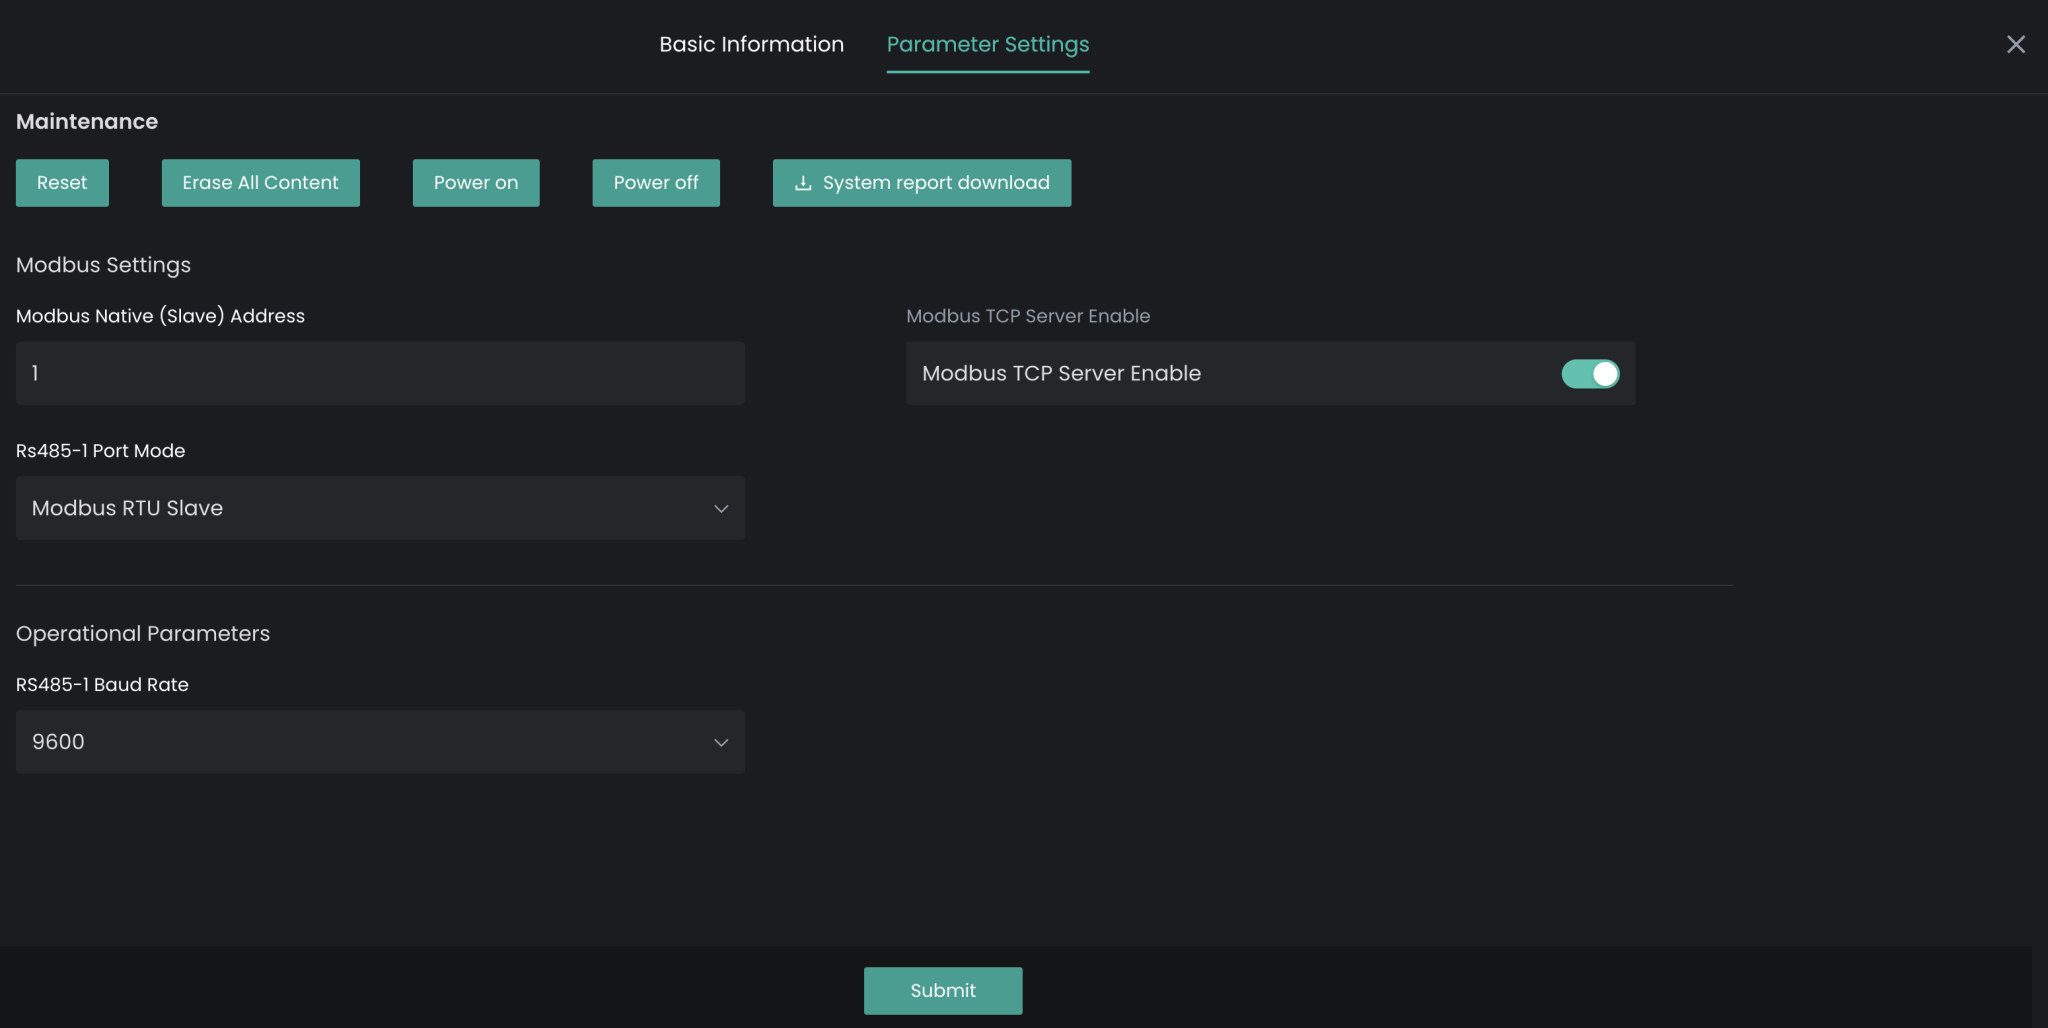
Task: Click the Erase All Content button
Action: coord(260,182)
